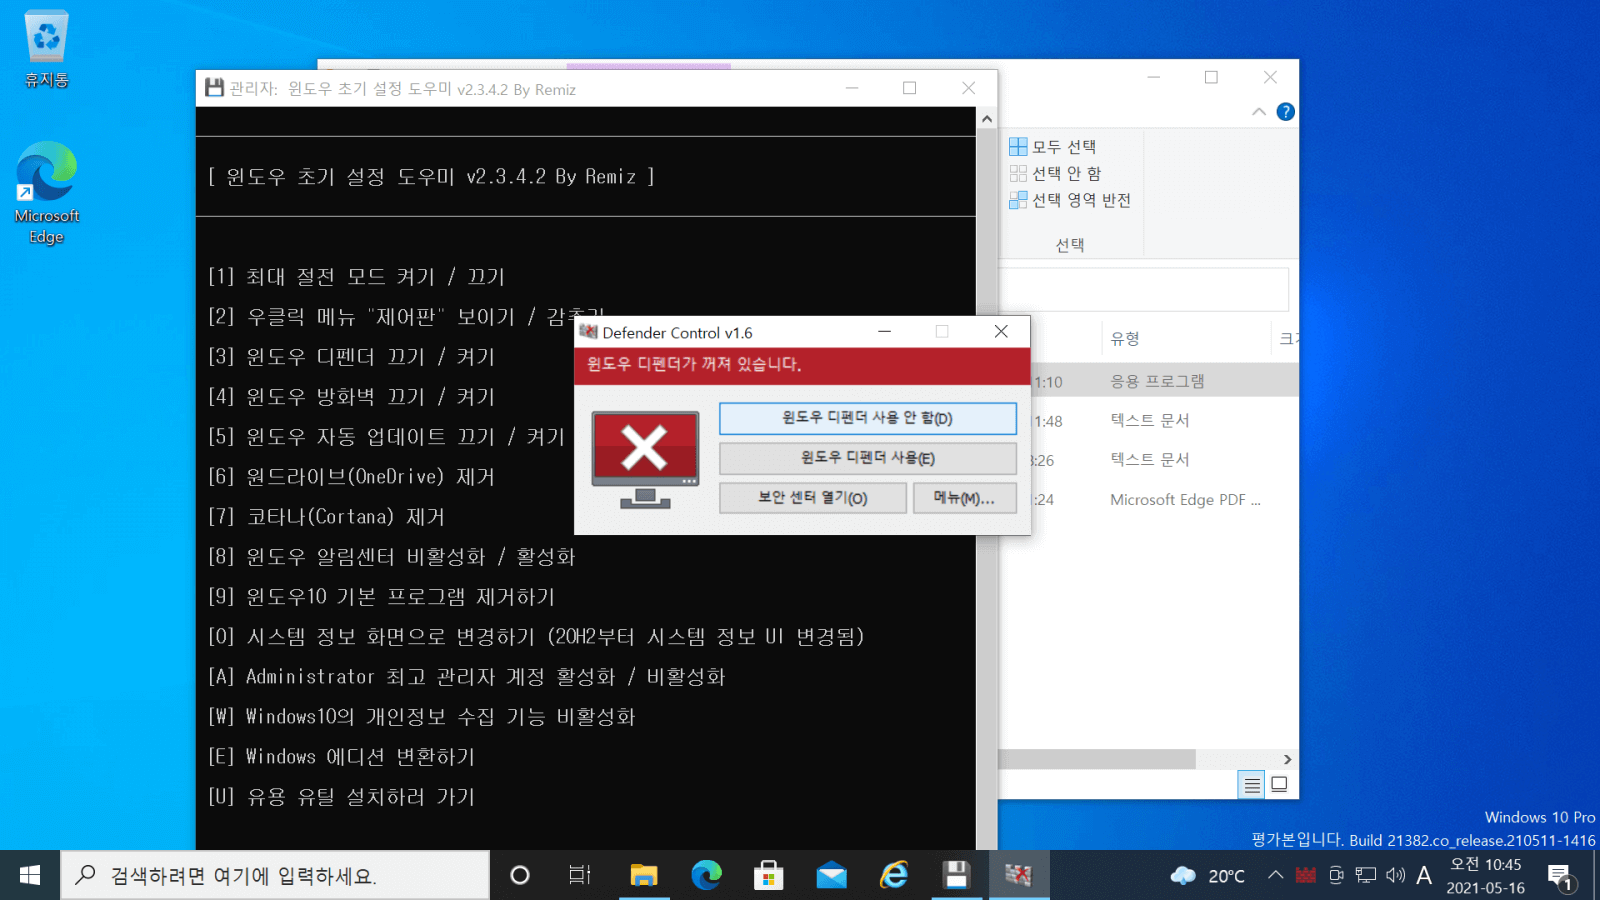Launch Internet Explorer from the taskbar
This screenshot has width=1600, height=900.
click(x=894, y=875)
